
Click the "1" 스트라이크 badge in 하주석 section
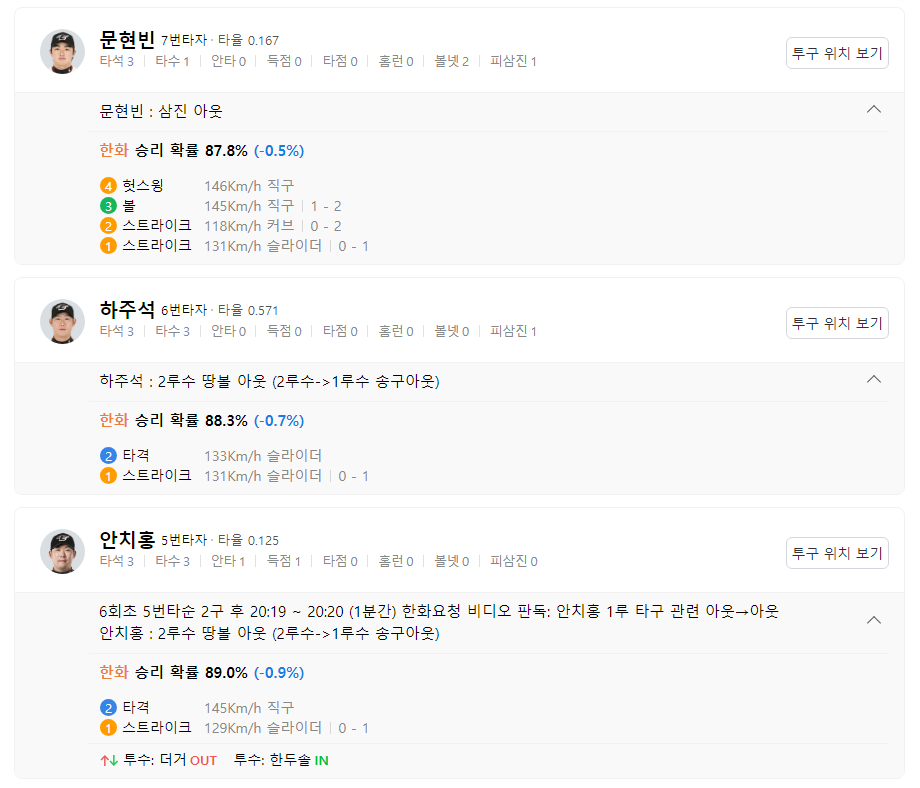click(108, 476)
